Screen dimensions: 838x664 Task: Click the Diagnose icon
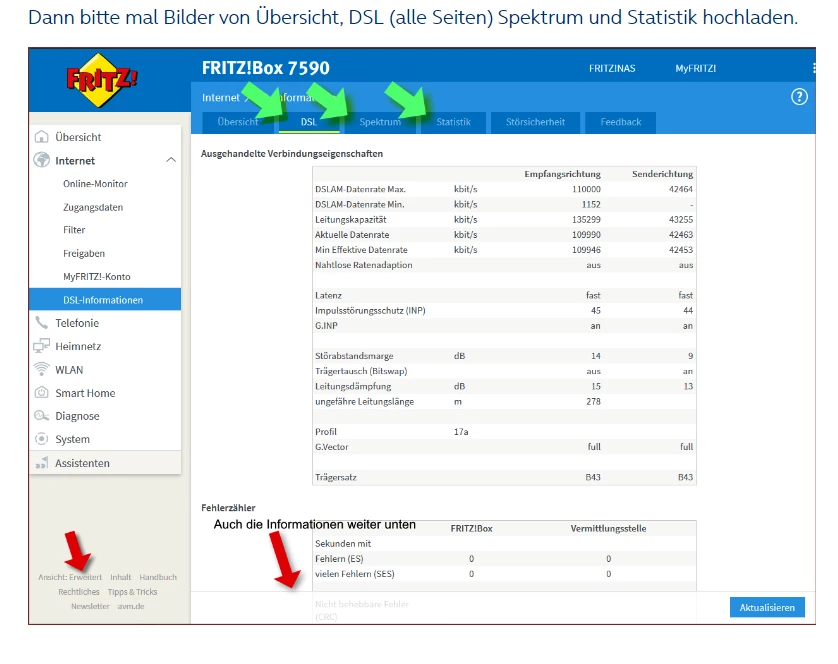pos(41,416)
